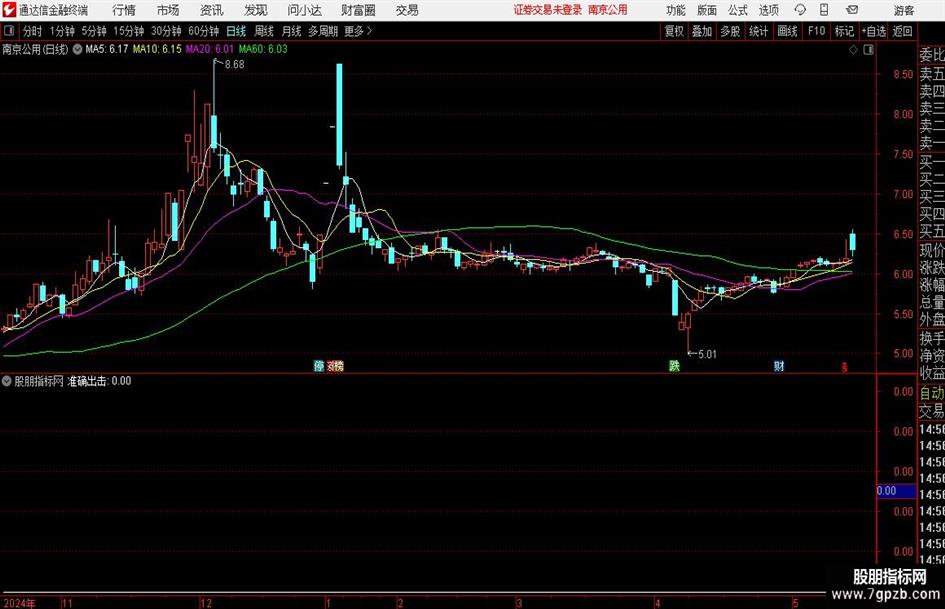
Task: Open the 发现 menu
Action: click(x=256, y=10)
